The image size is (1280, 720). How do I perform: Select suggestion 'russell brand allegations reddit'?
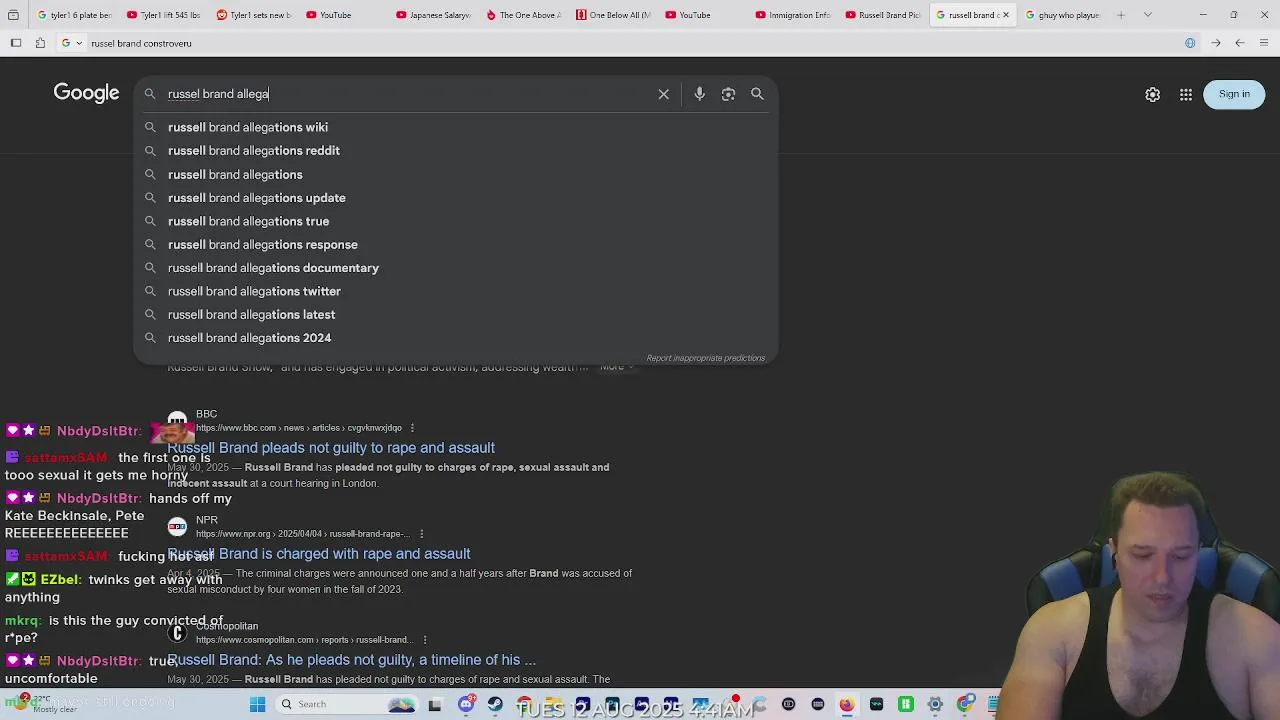coord(455,150)
